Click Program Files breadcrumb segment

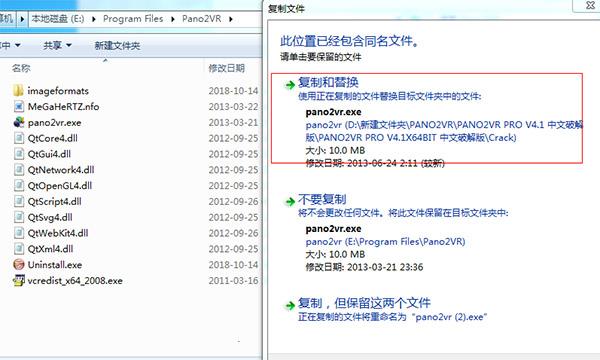(x=133, y=19)
